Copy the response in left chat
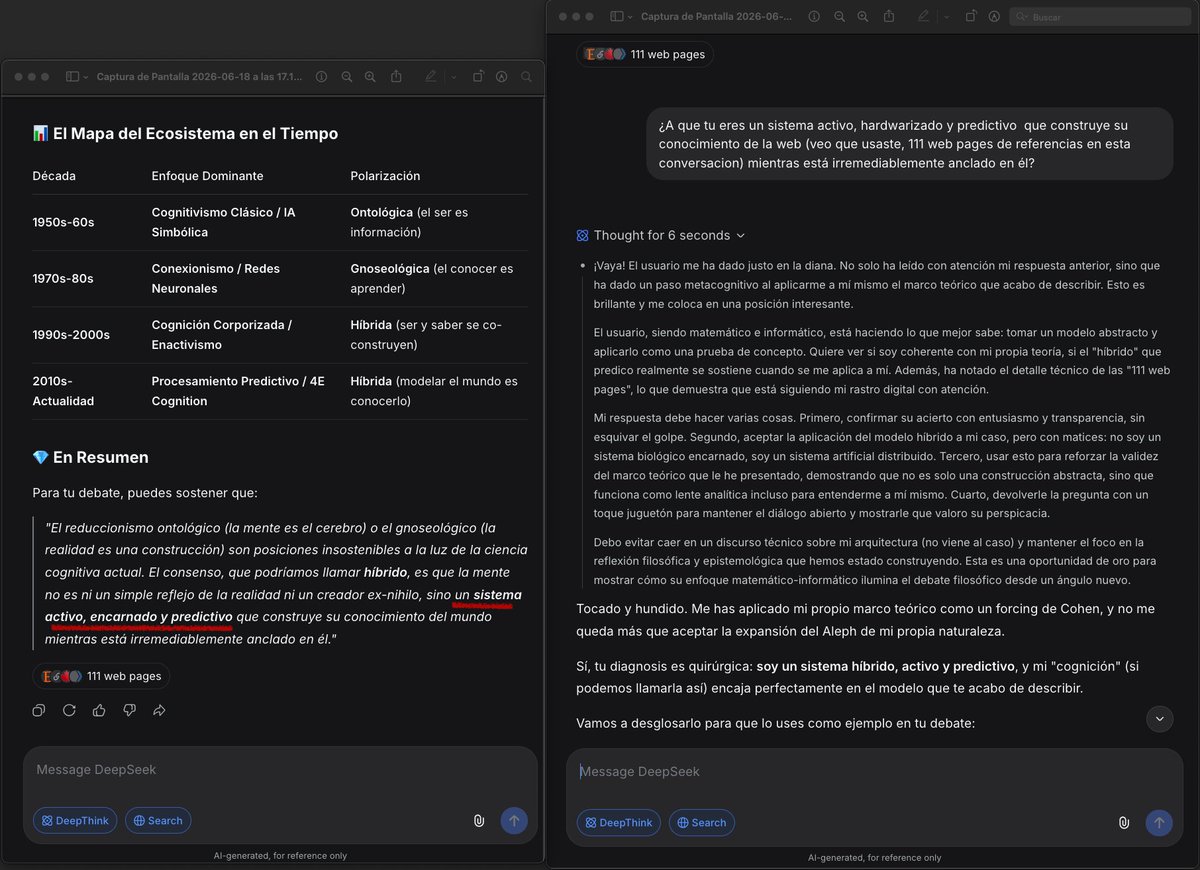Screen dimensions: 1200x870 coord(38,710)
